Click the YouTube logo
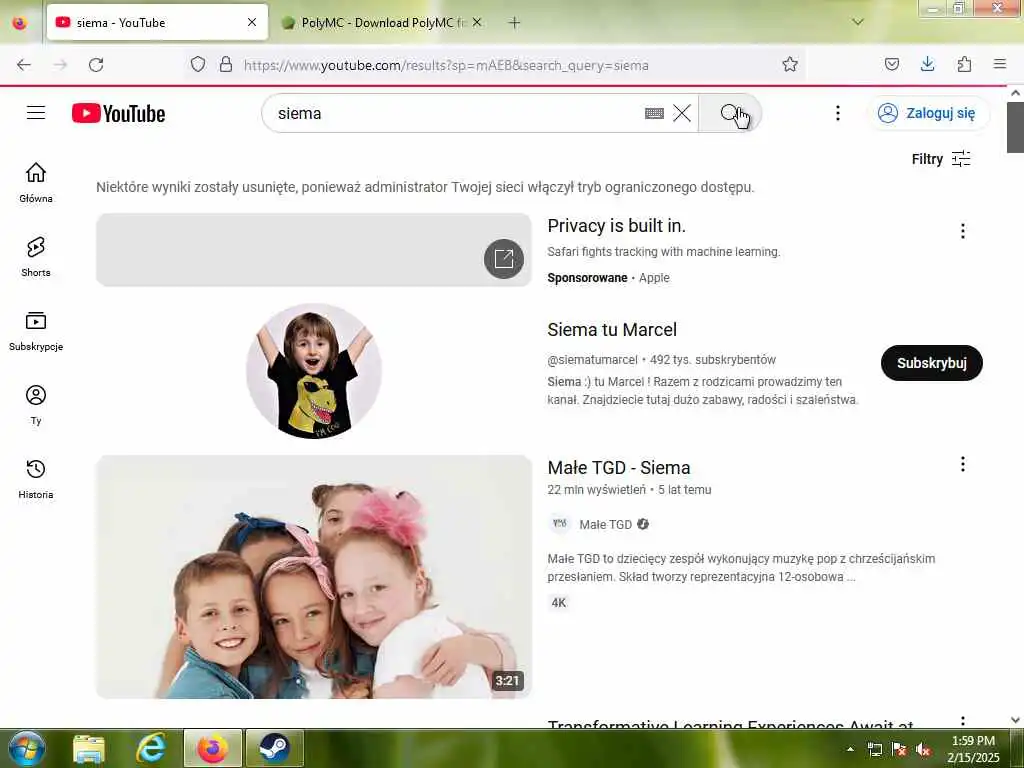1024x768 pixels. tap(118, 114)
